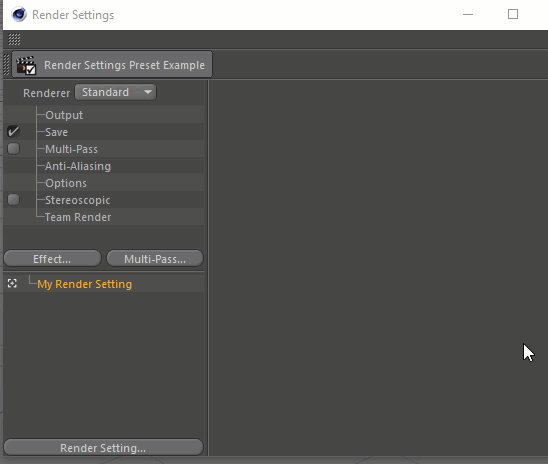This screenshot has height=464, width=548.
Task: Enable the Stereoscopic checkbox
Action: coord(14,200)
